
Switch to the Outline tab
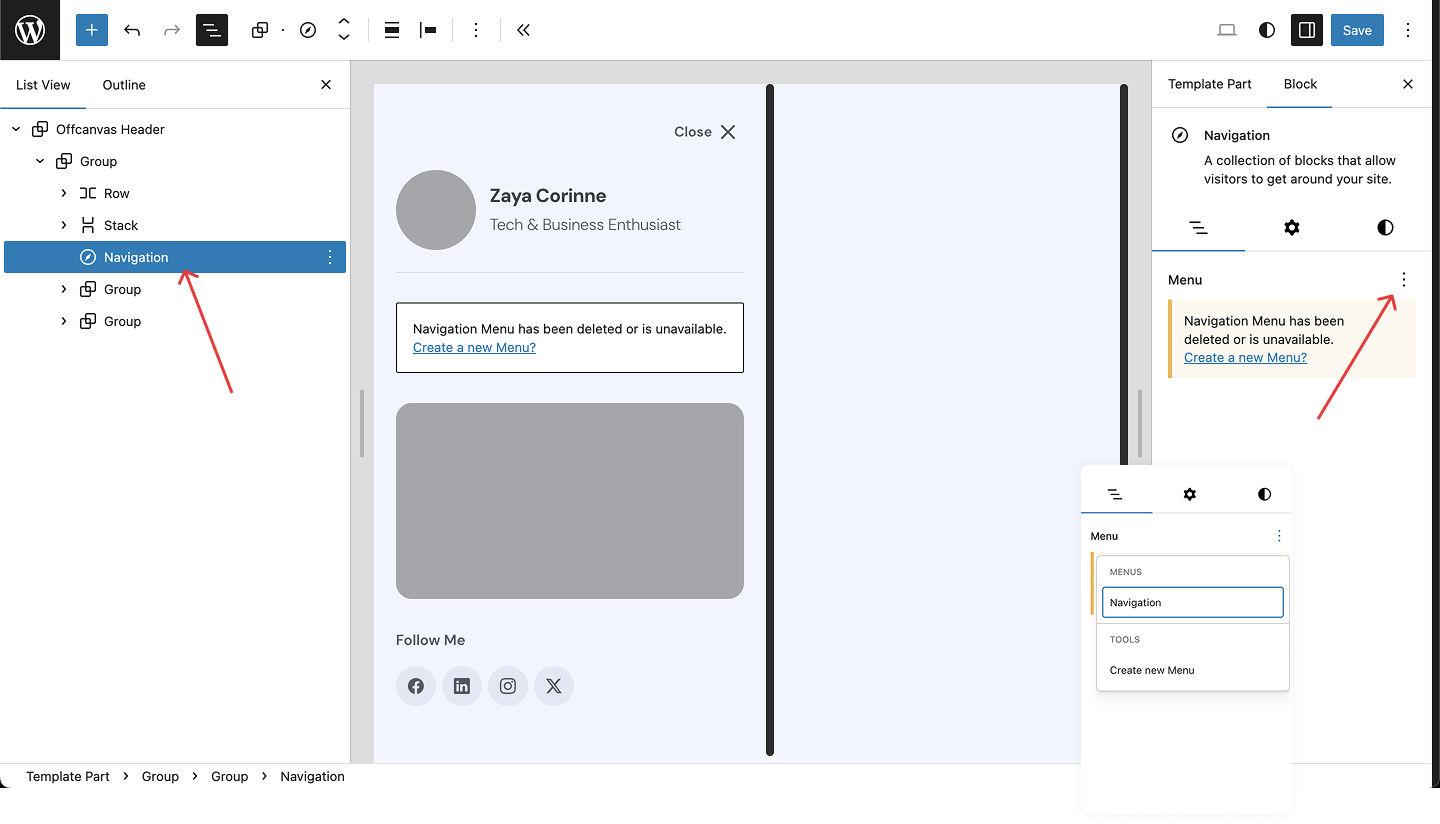124,85
